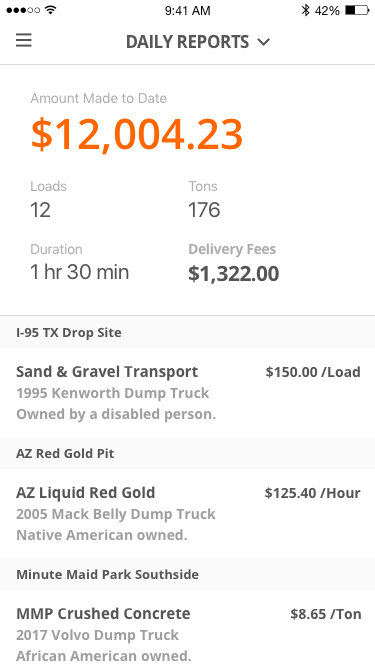Screen dimensions: 375x667
Task: Expand the Daily Reports dropdown chevron
Action: pyautogui.click(x=264, y=42)
